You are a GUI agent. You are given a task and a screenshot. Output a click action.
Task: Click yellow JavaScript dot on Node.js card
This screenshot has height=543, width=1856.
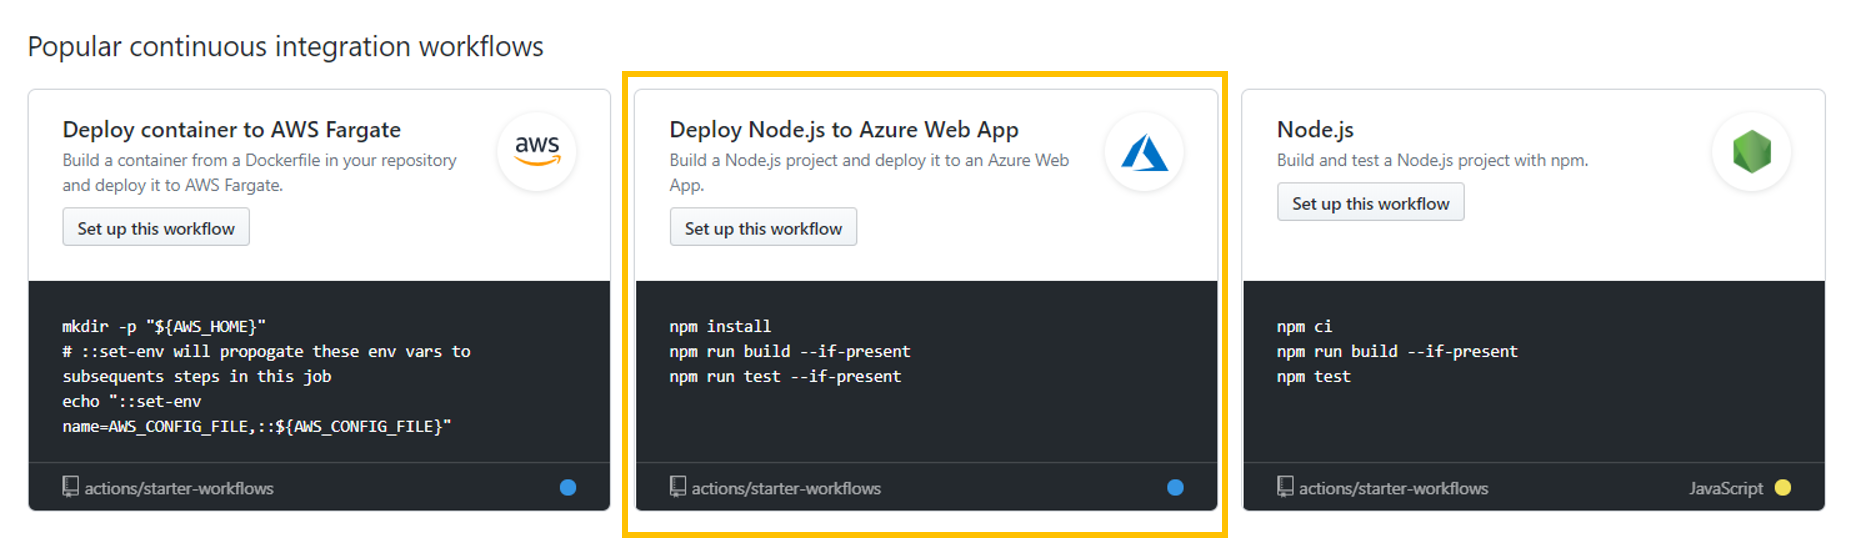coord(1783,488)
